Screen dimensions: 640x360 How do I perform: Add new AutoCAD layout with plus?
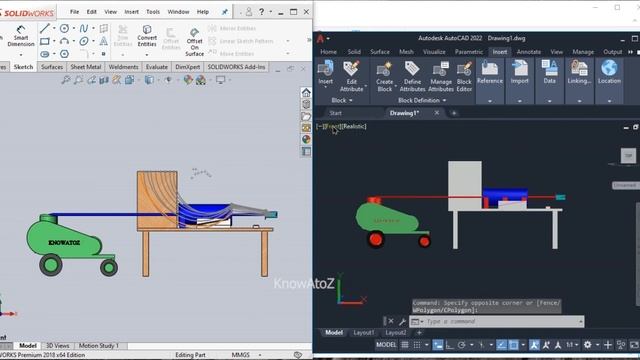[x=419, y=333]
